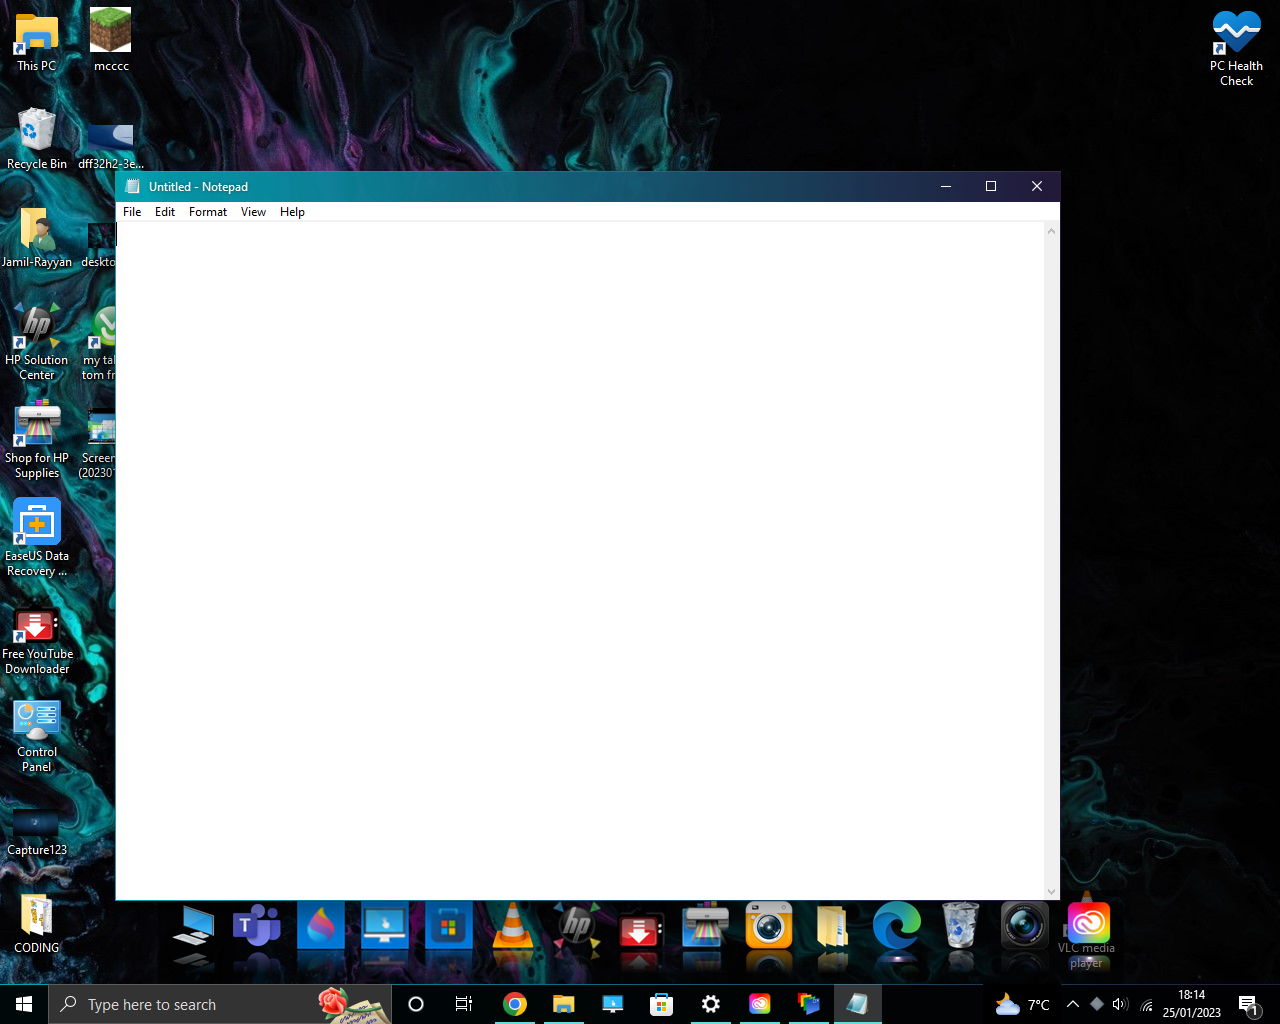Select the CODING folder on desktop

tap(37, 924)
